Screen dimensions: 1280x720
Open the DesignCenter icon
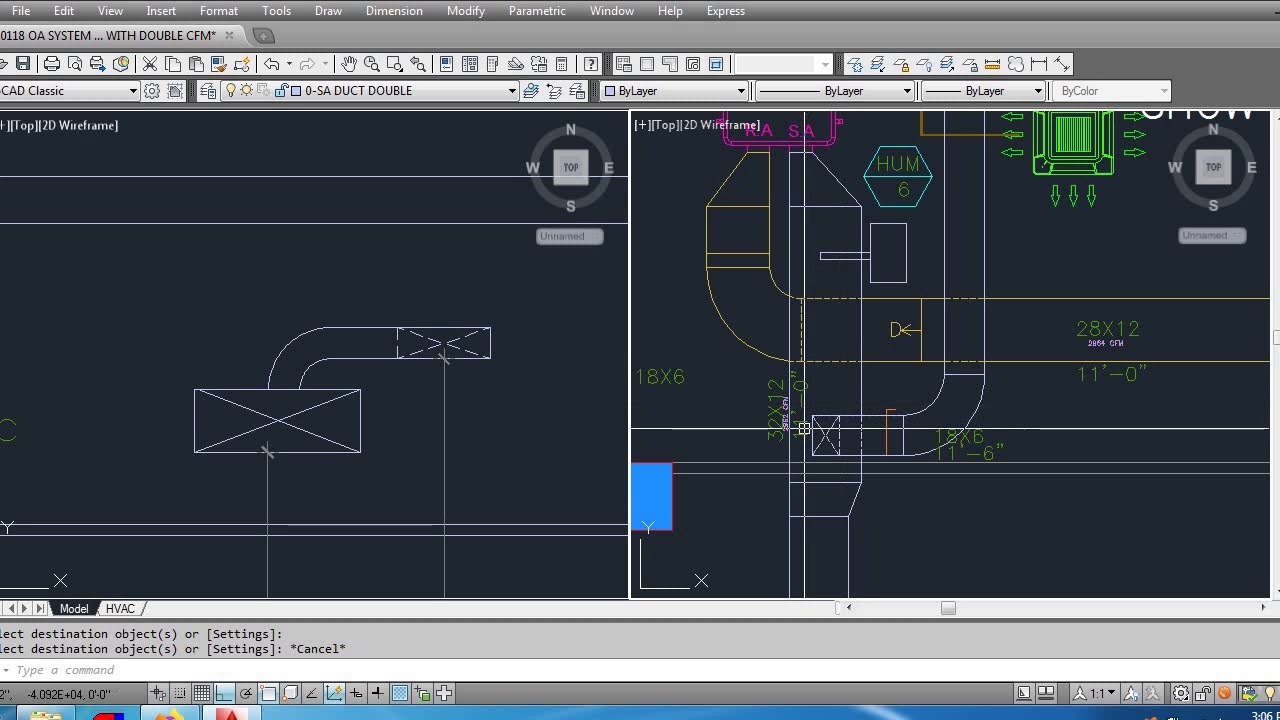[469, 64]
